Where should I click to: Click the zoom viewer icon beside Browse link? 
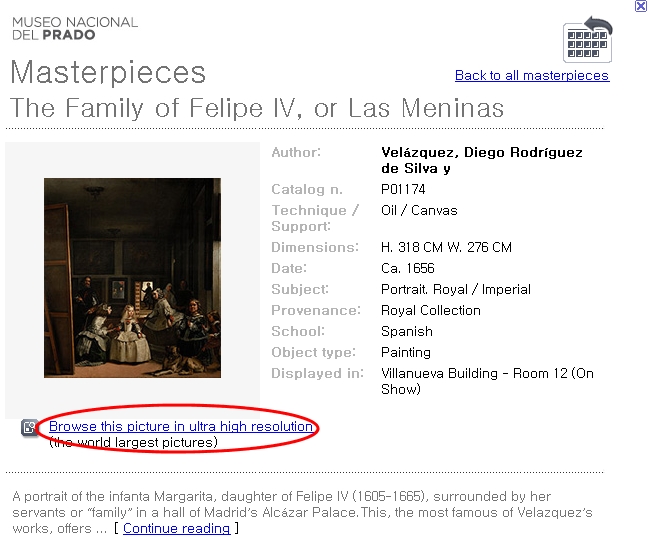coord(29,427)
